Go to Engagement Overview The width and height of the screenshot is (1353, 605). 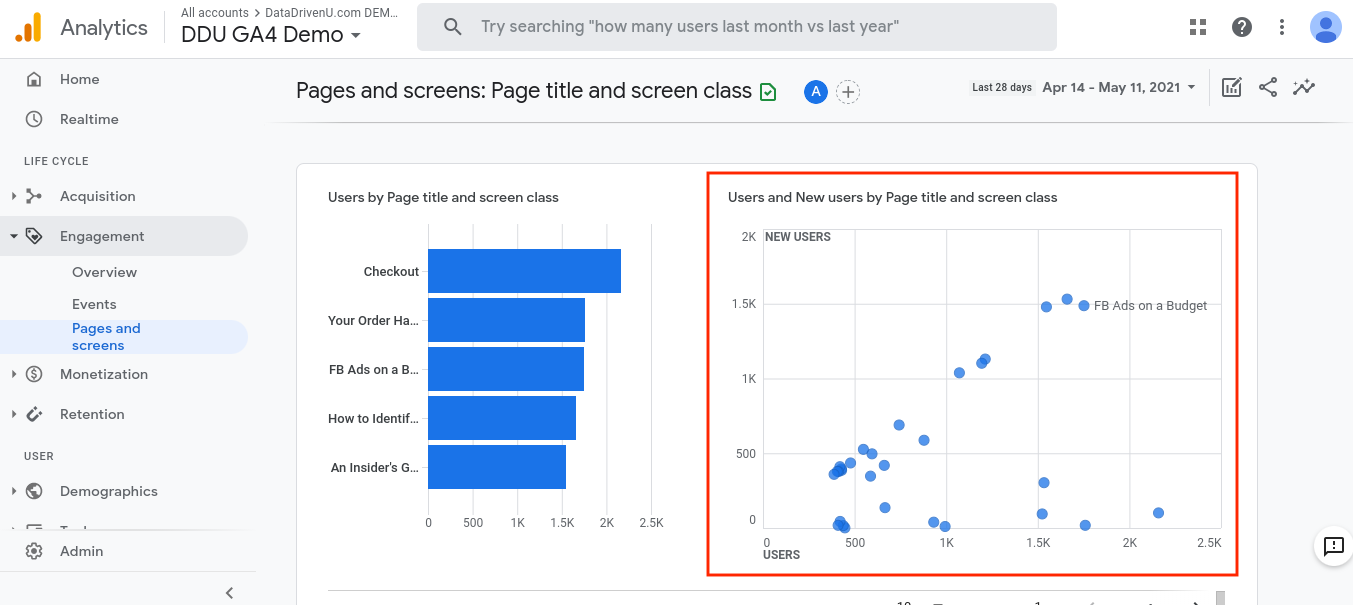pos(104,272)
